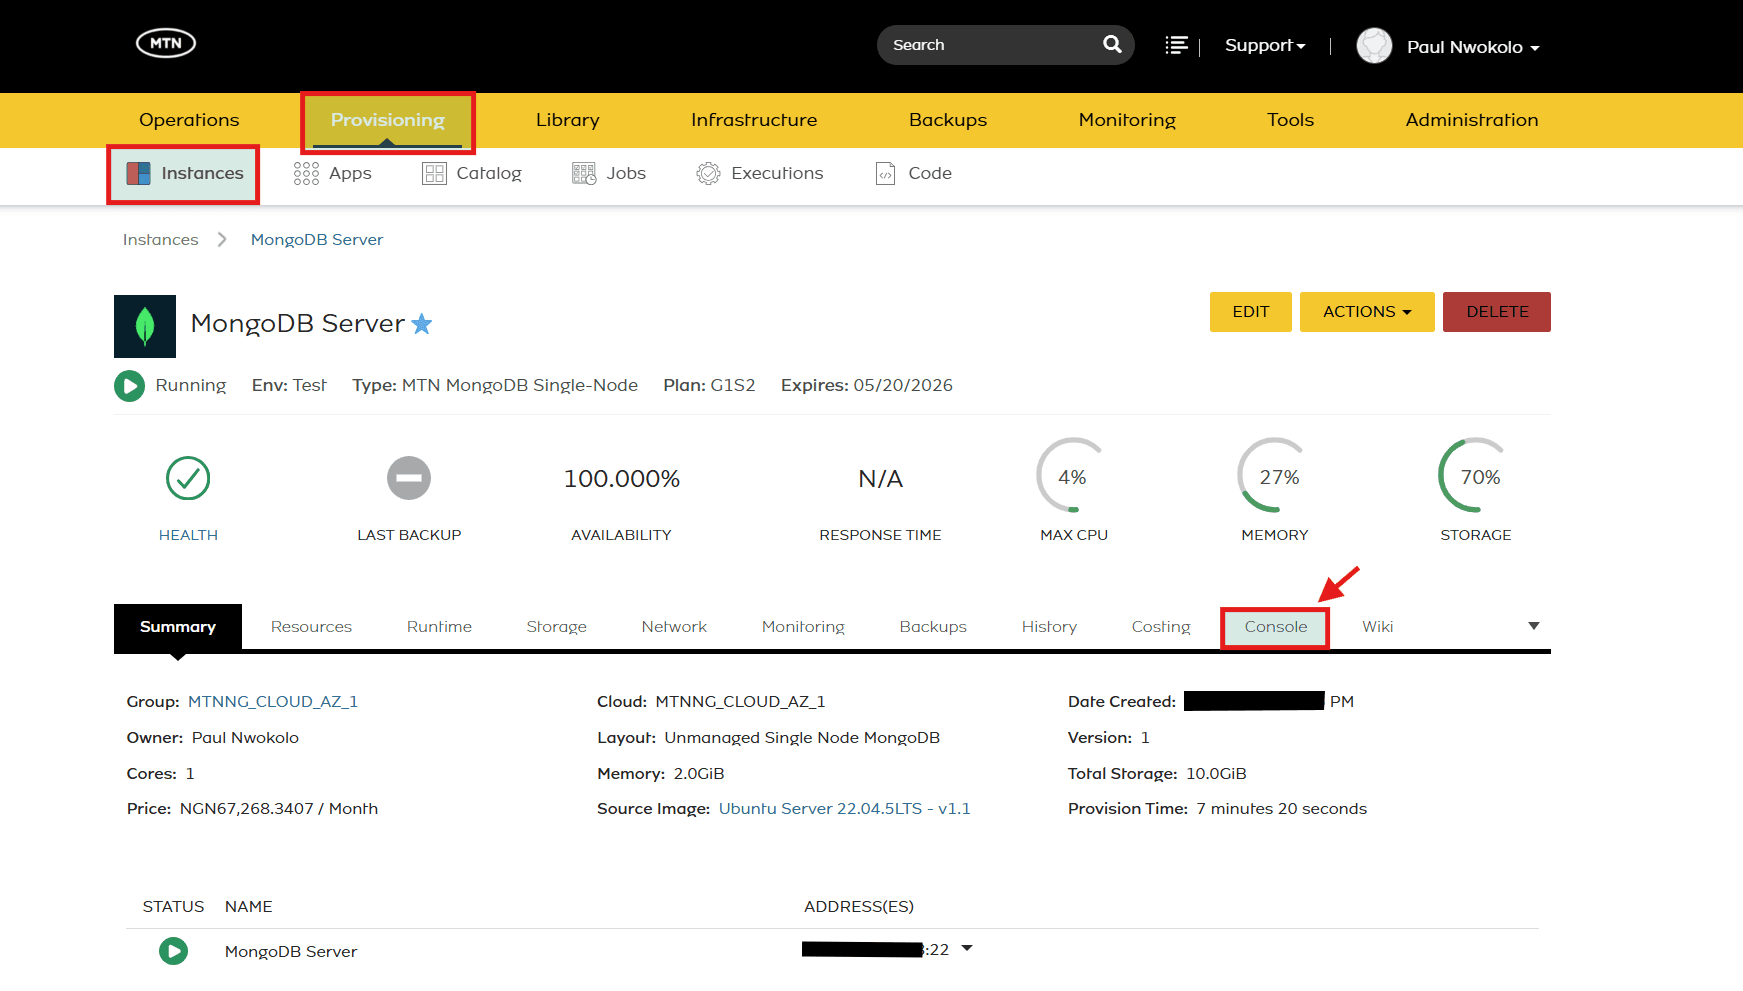Click MongoDB Server row status play icon
Viewport: 1743px width, 991px height.
click(173, 951)
